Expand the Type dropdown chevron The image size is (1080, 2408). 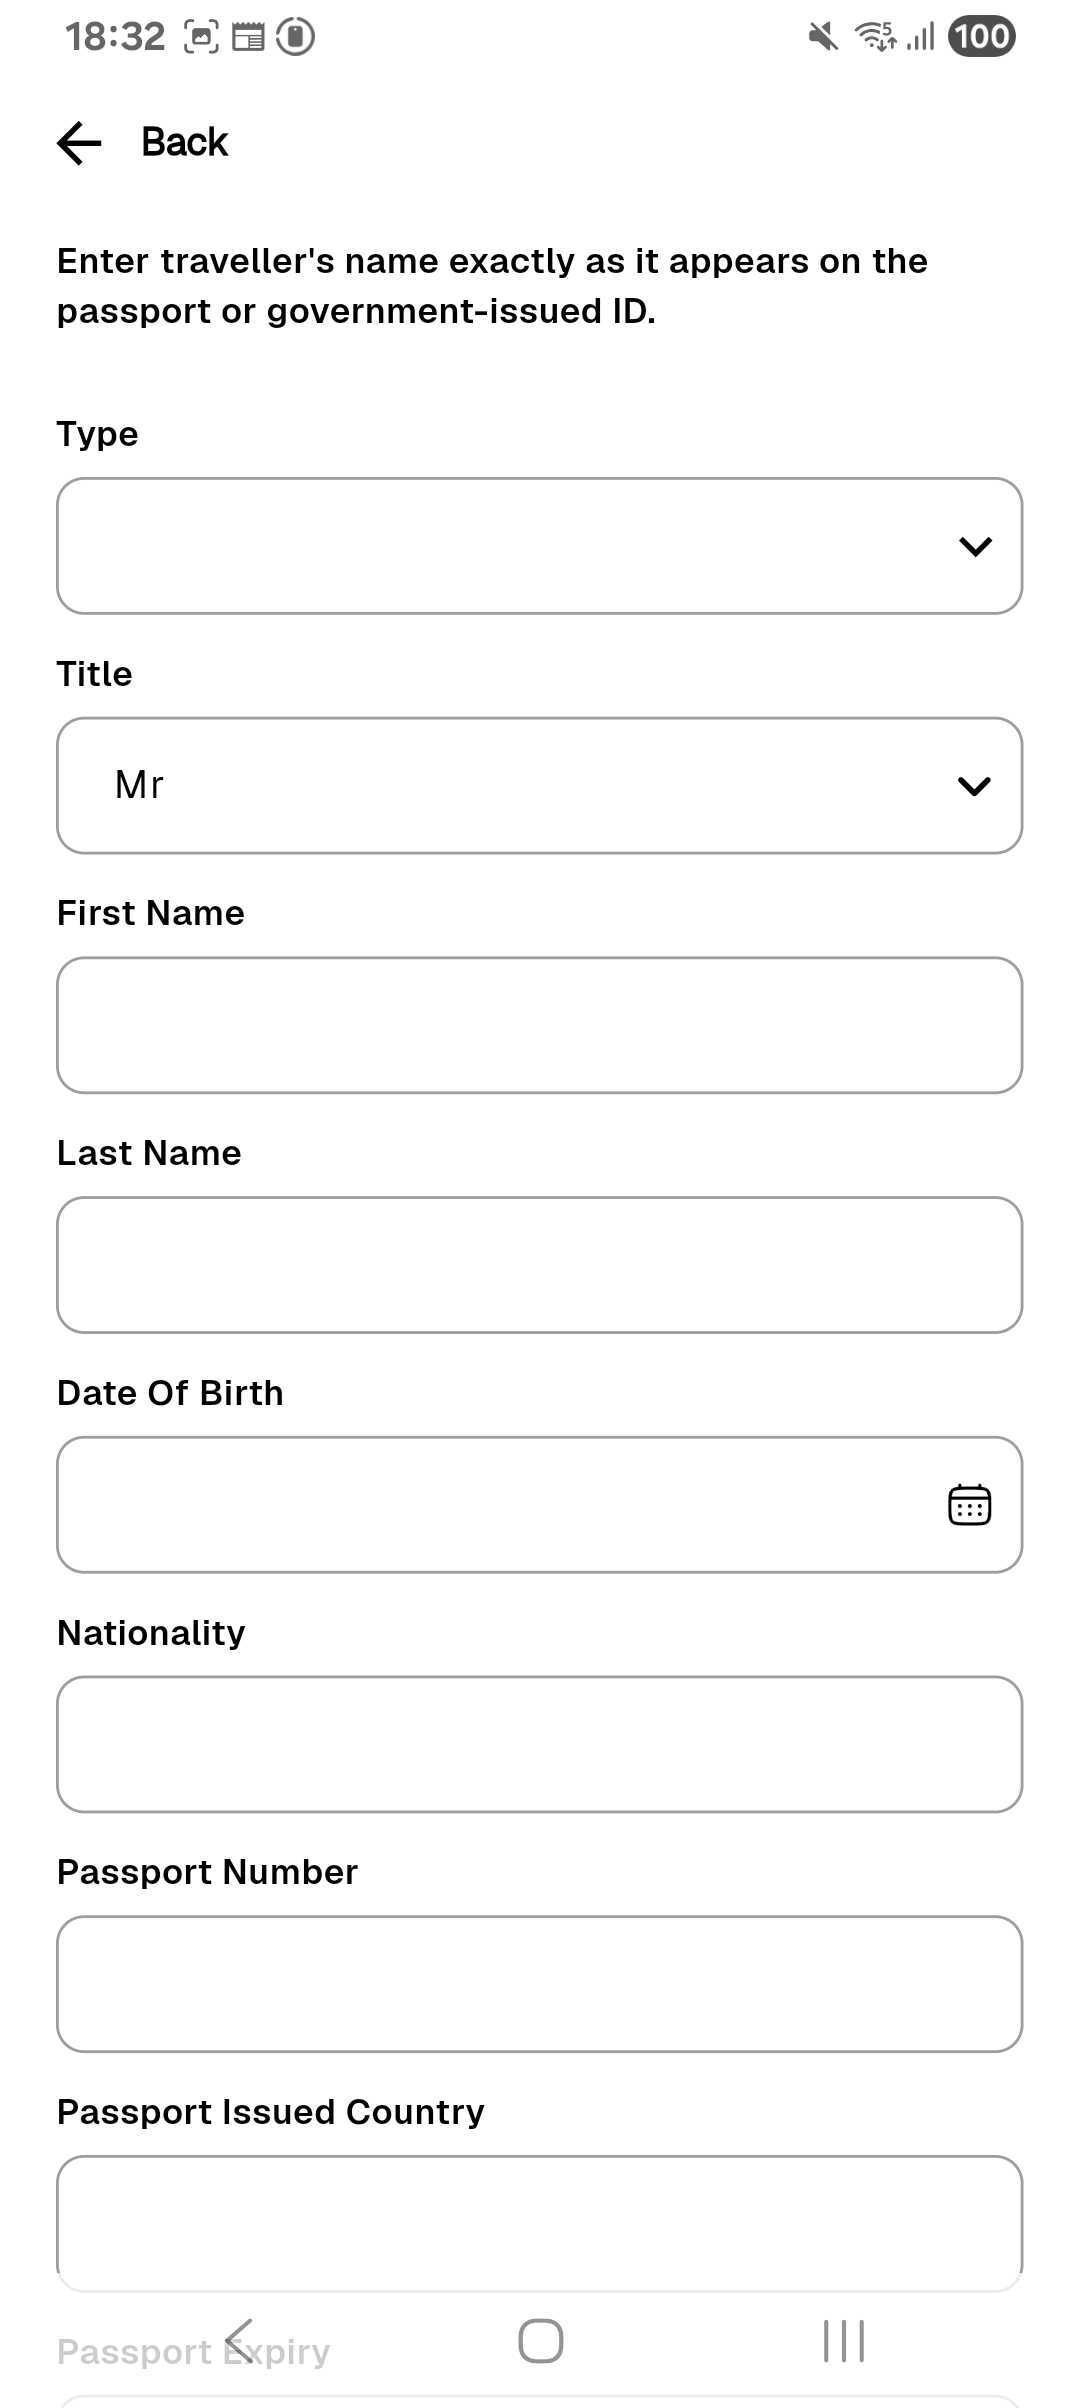coord(974,546)
